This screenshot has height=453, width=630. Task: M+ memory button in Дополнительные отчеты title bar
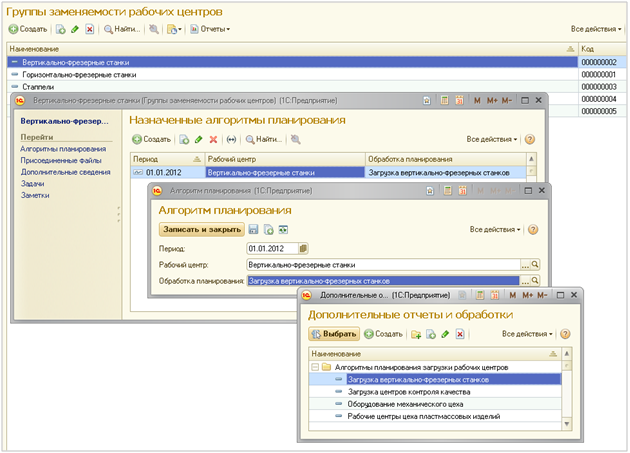[528, 295]
